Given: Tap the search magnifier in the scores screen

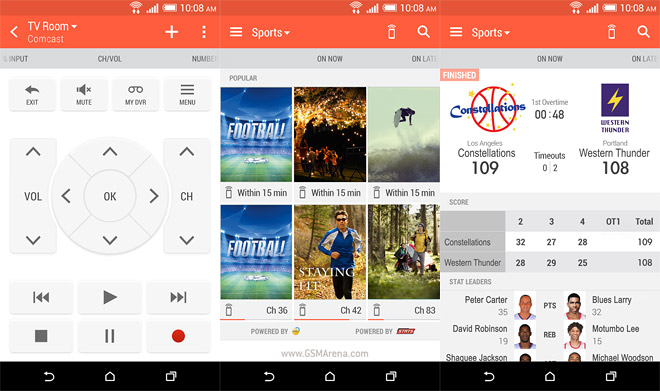Looking at the screenshot, I should coord(643,32).
